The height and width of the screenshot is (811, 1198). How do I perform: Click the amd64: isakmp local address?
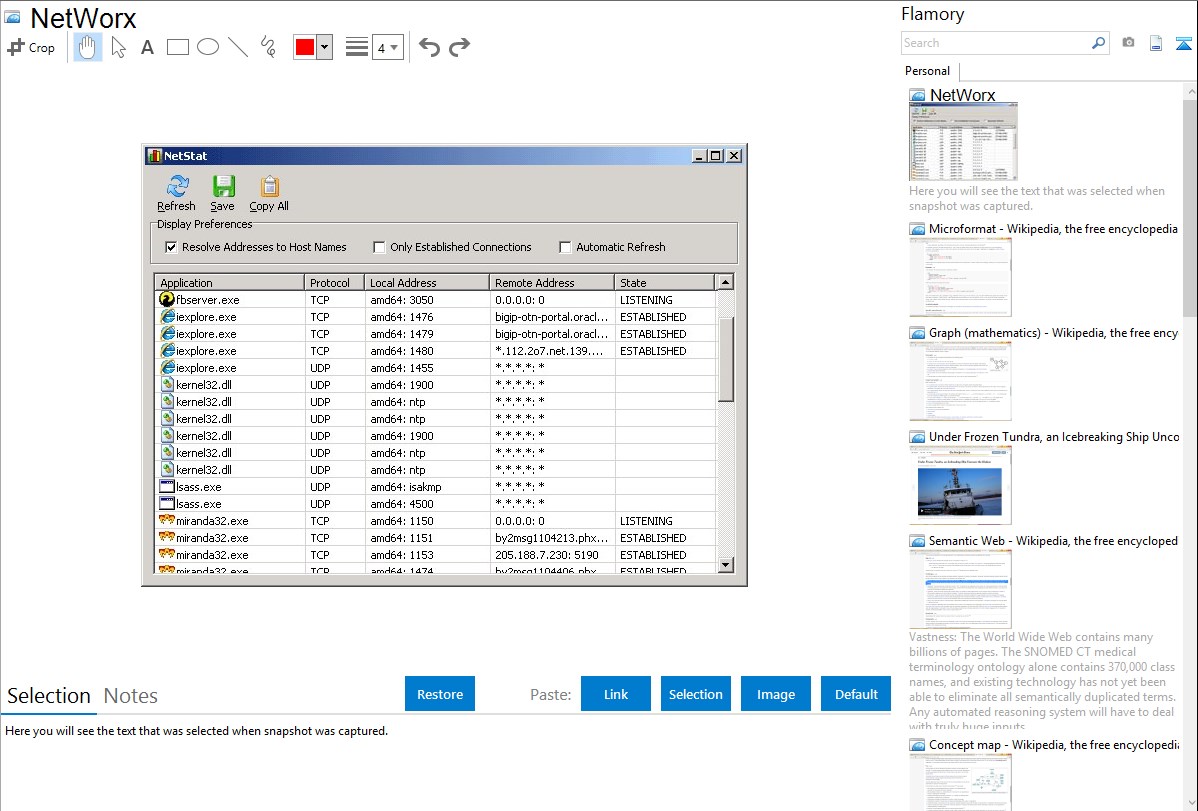(406, 487)
